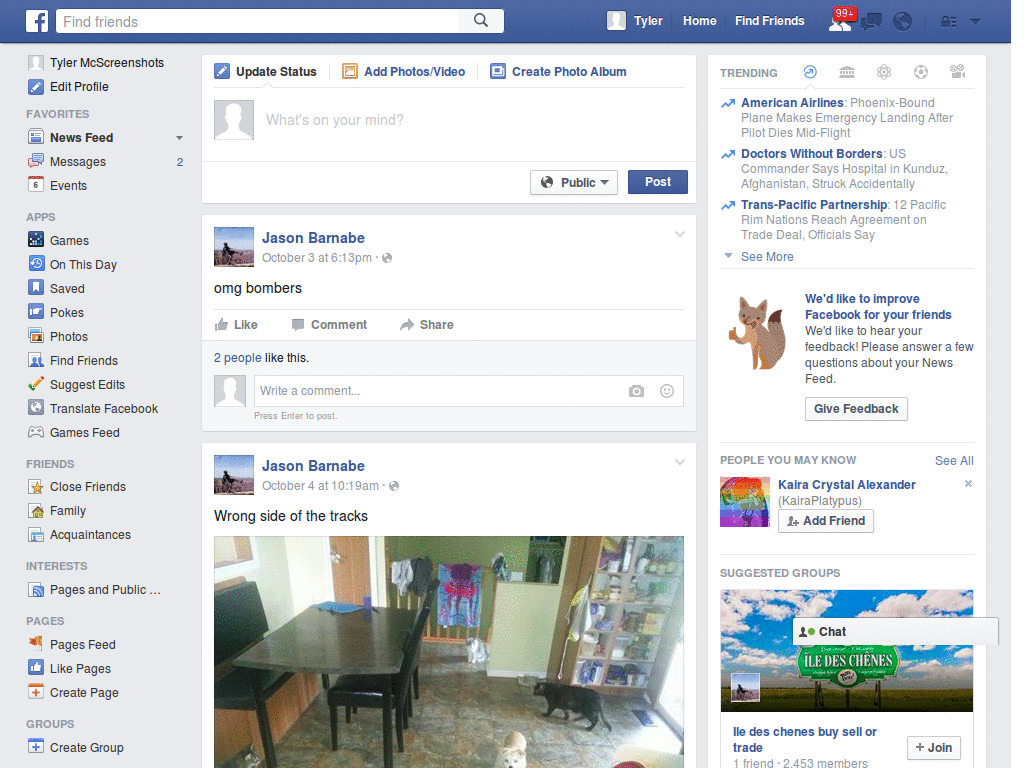Switch to Create Photo Album tab
The image size is (1024, 768).
pyautogui.click(x=558, y=72)
